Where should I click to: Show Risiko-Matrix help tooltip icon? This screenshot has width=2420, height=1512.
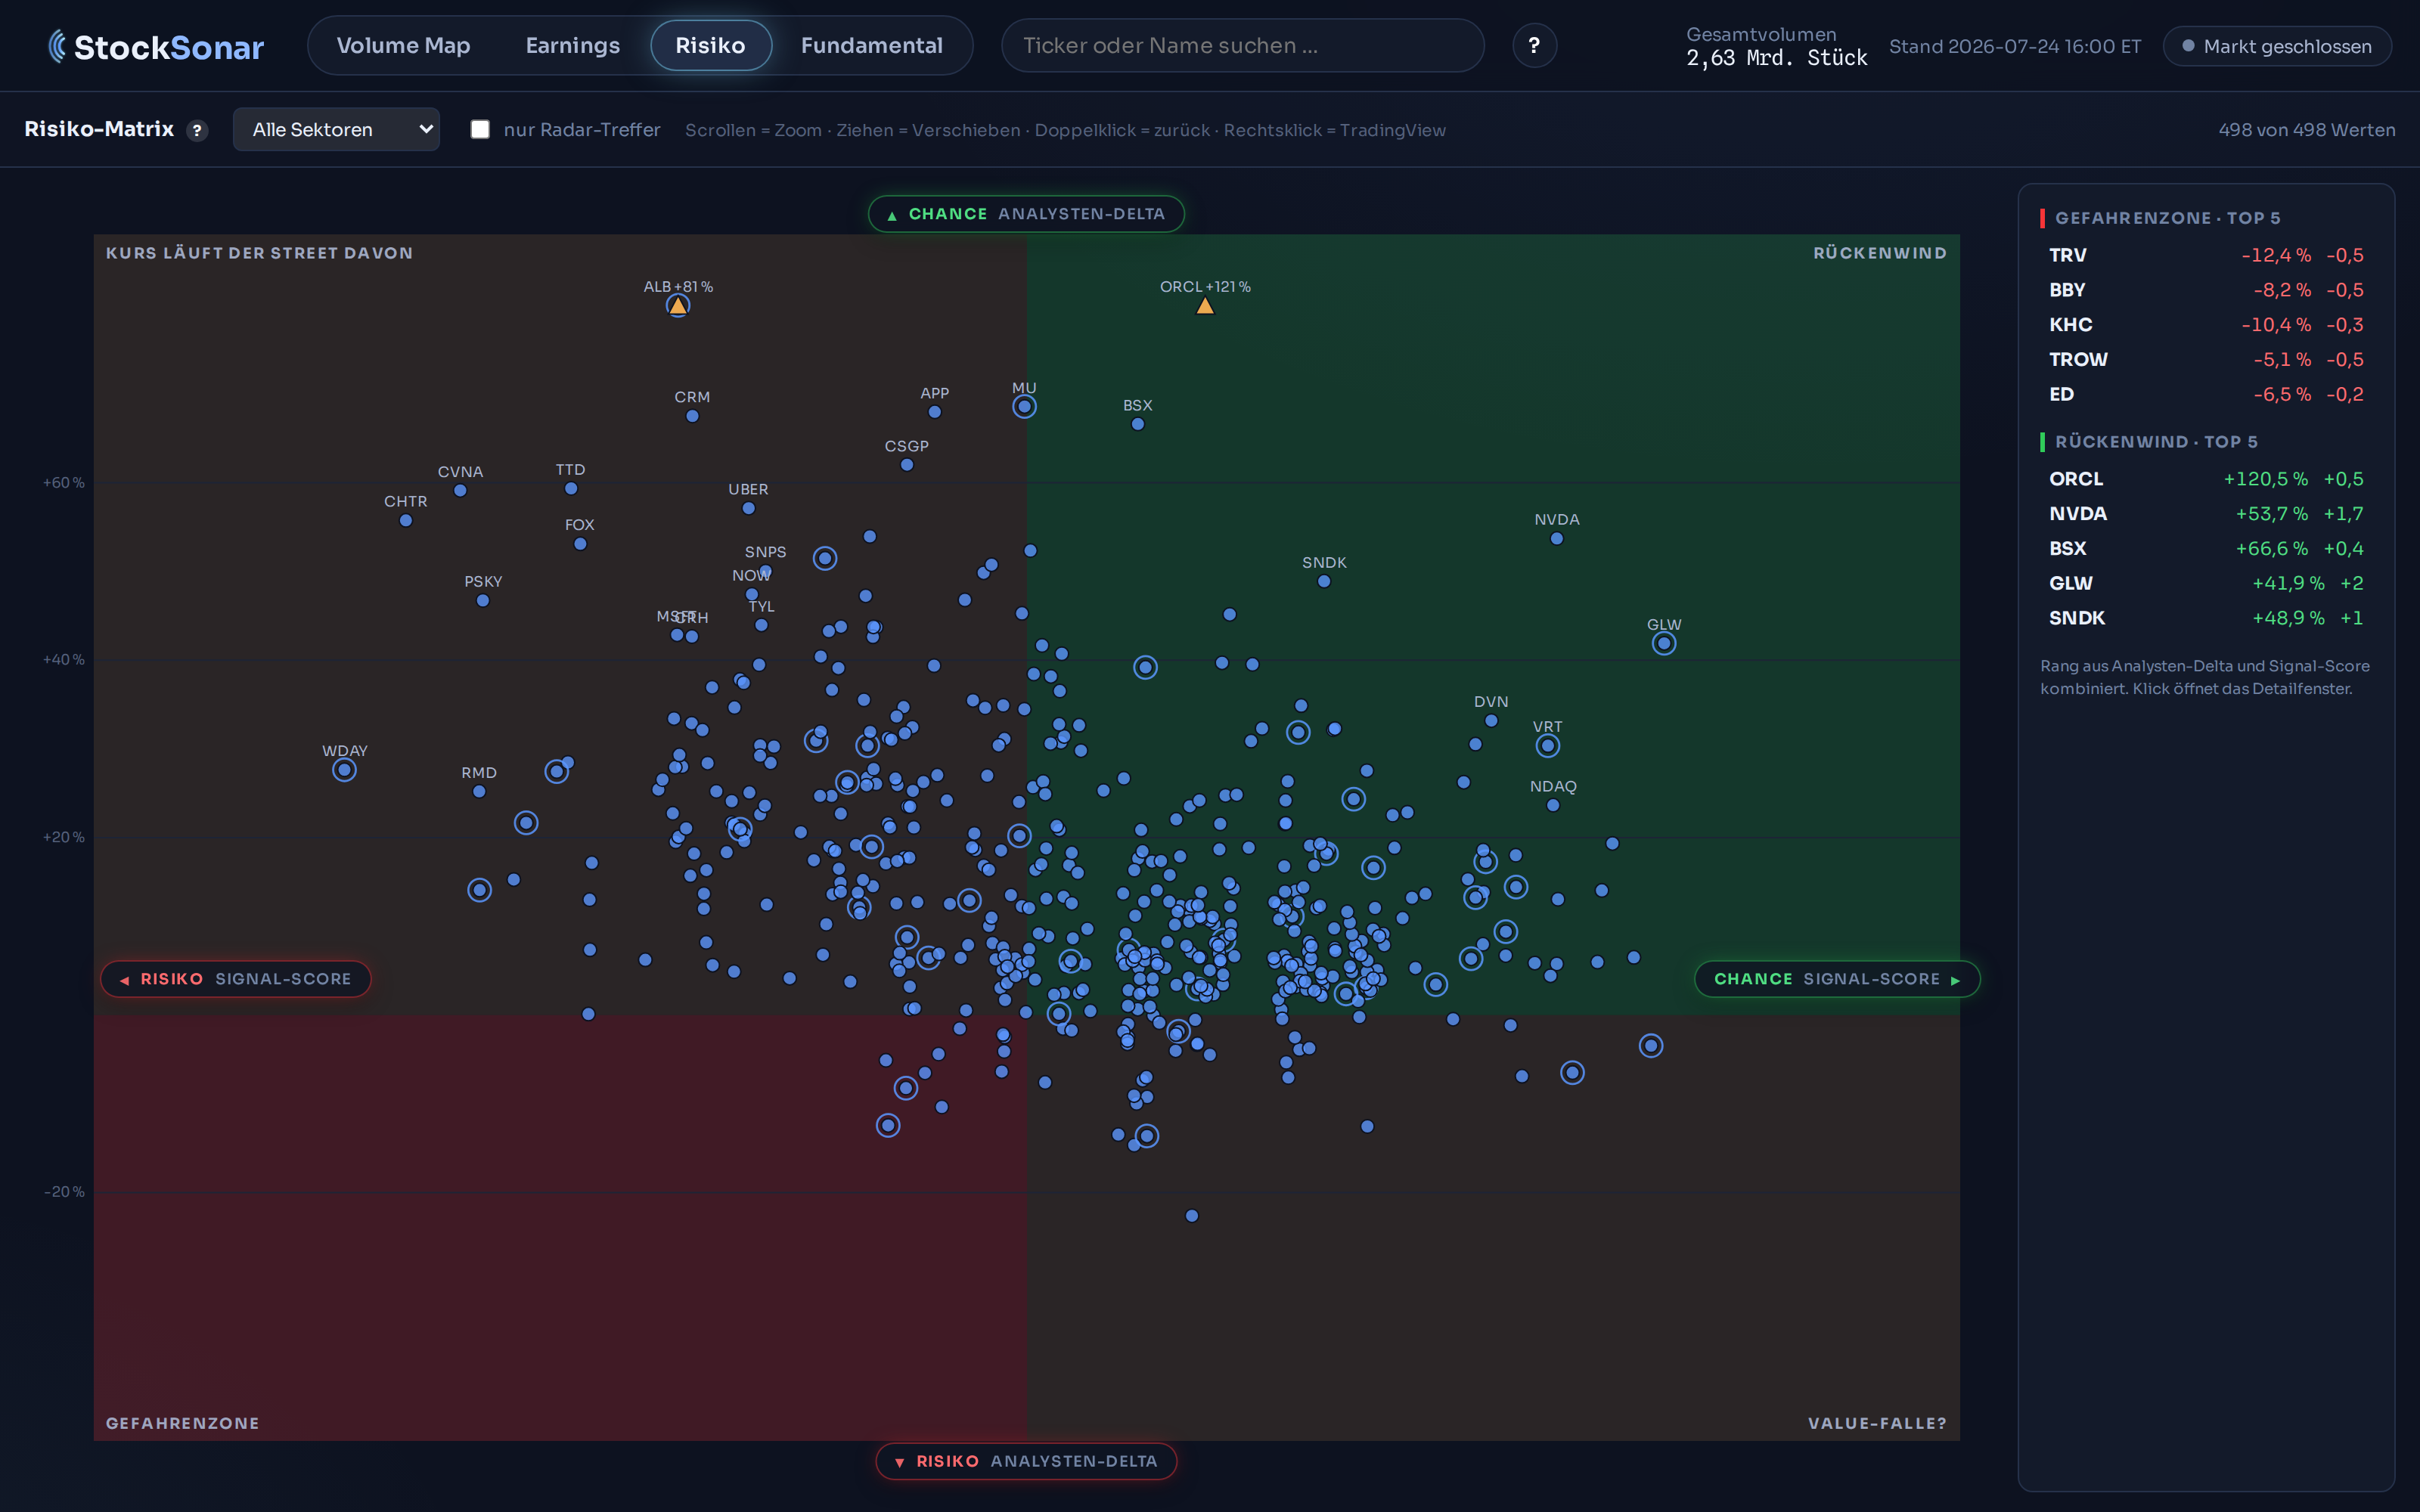(197, 130)
